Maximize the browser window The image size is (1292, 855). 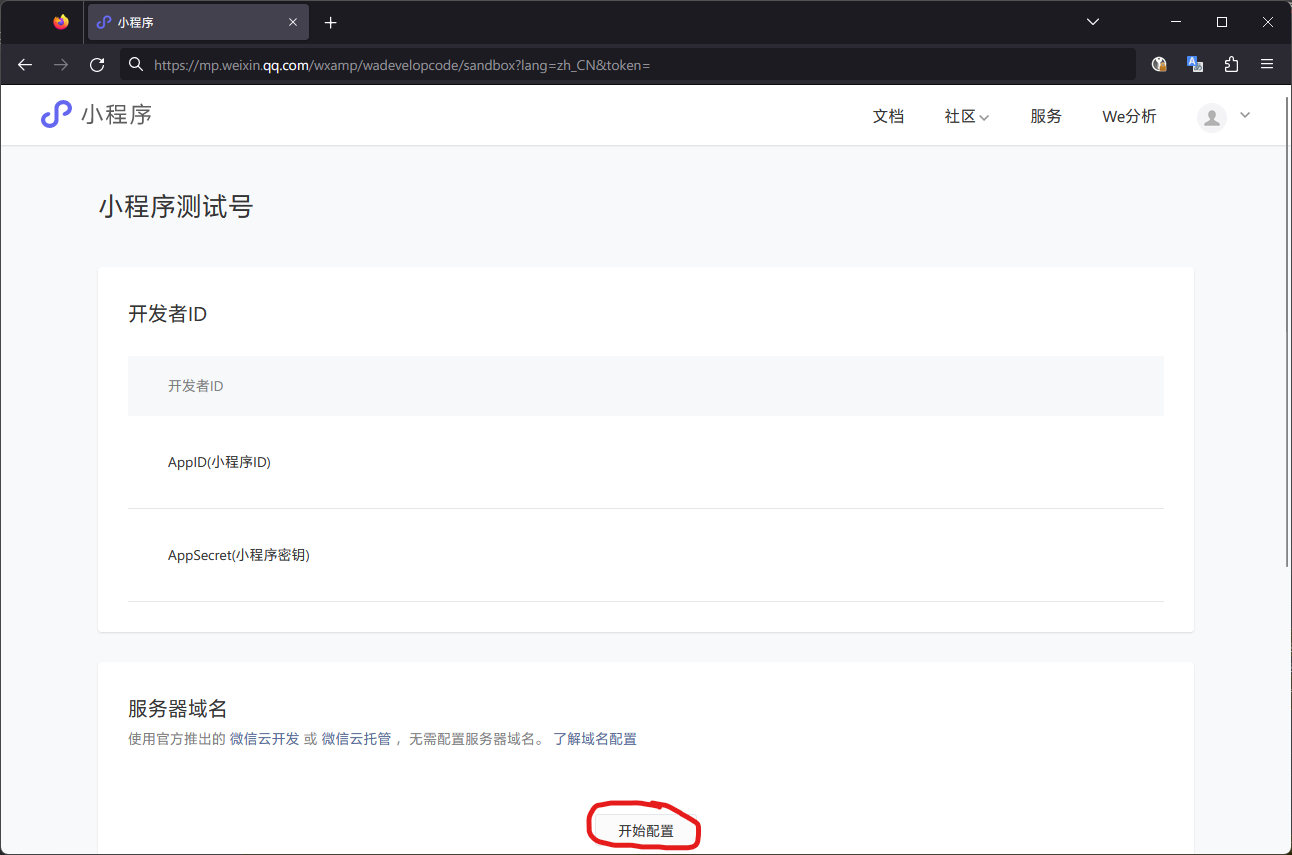1221,22
